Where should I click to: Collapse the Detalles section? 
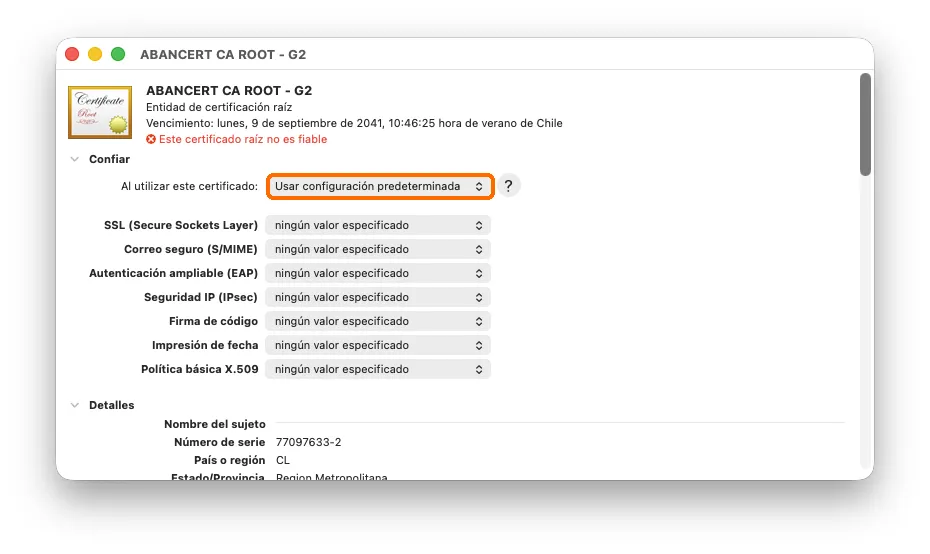tap(75, 405)
